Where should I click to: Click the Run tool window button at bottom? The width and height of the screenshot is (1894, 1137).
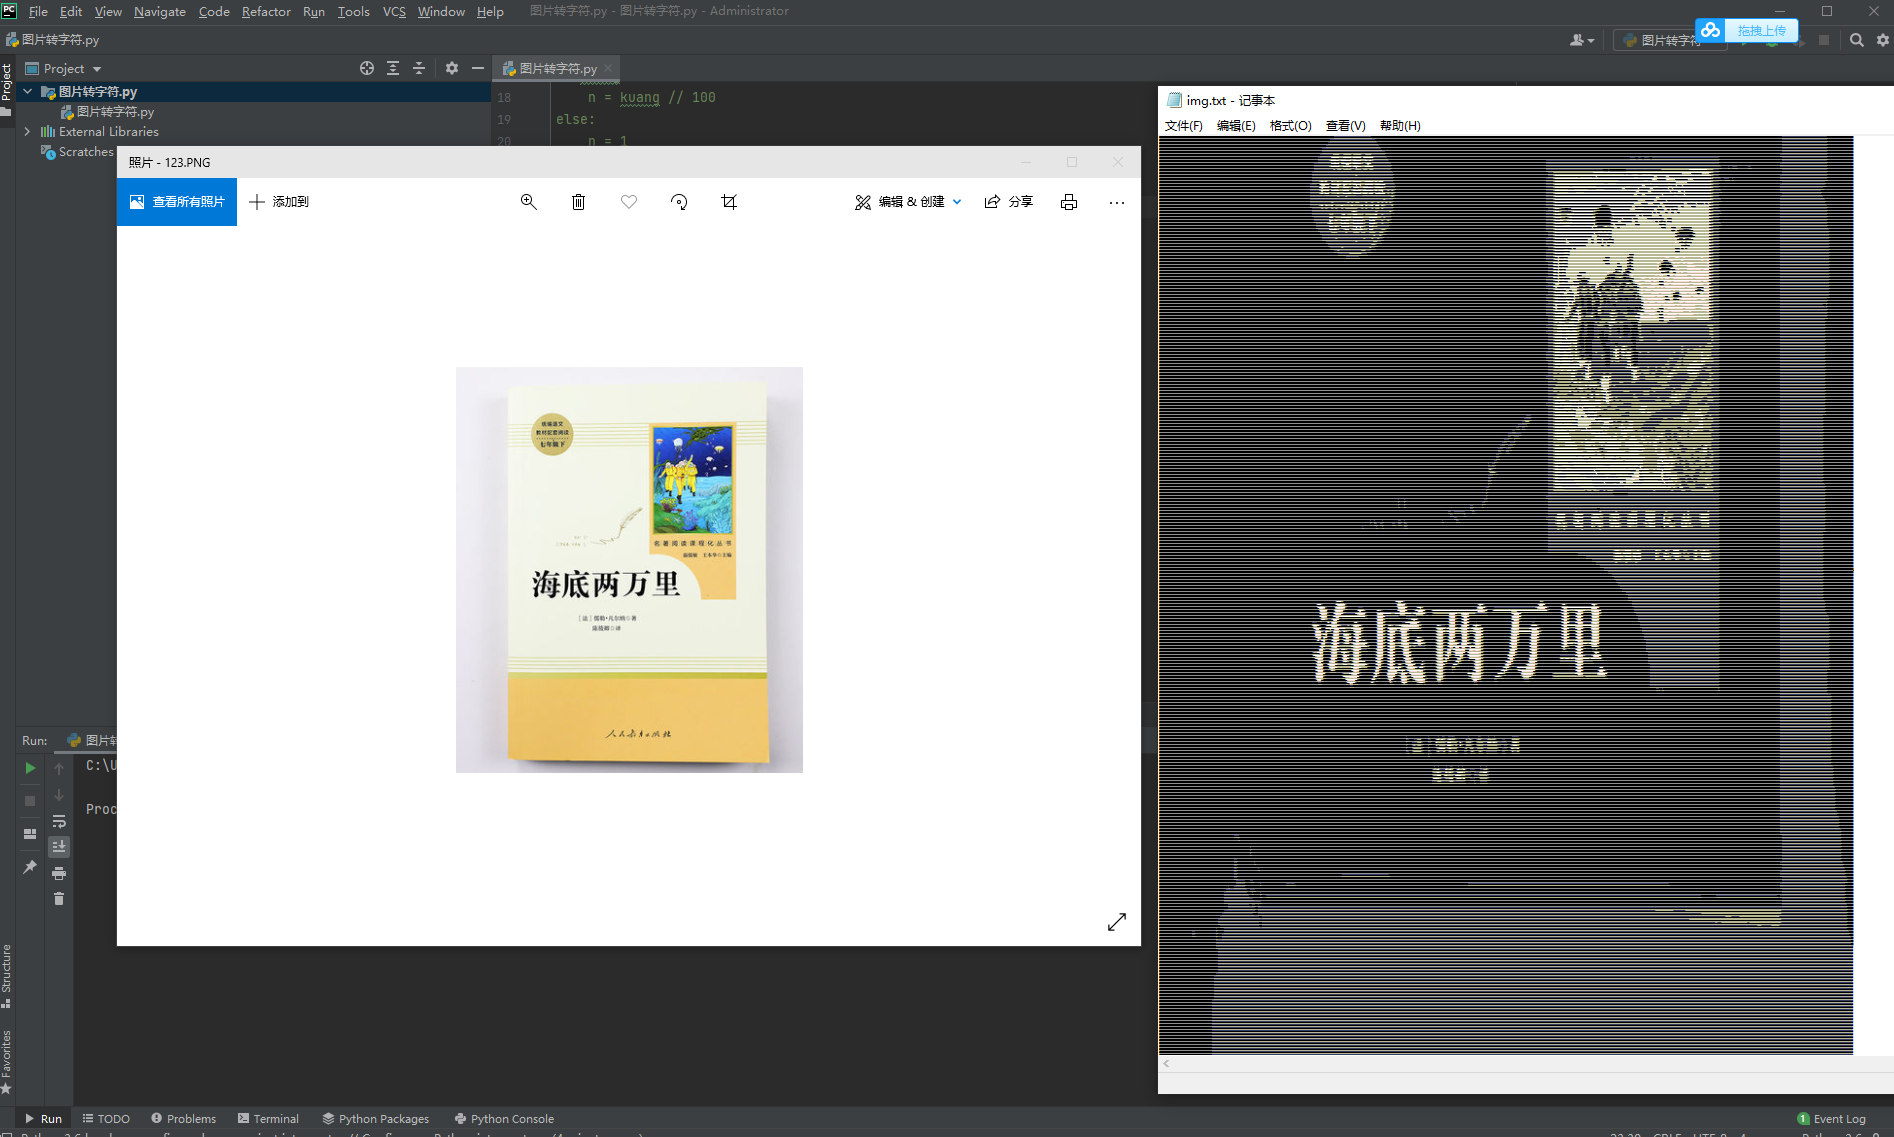click(x=43, y=1118)
